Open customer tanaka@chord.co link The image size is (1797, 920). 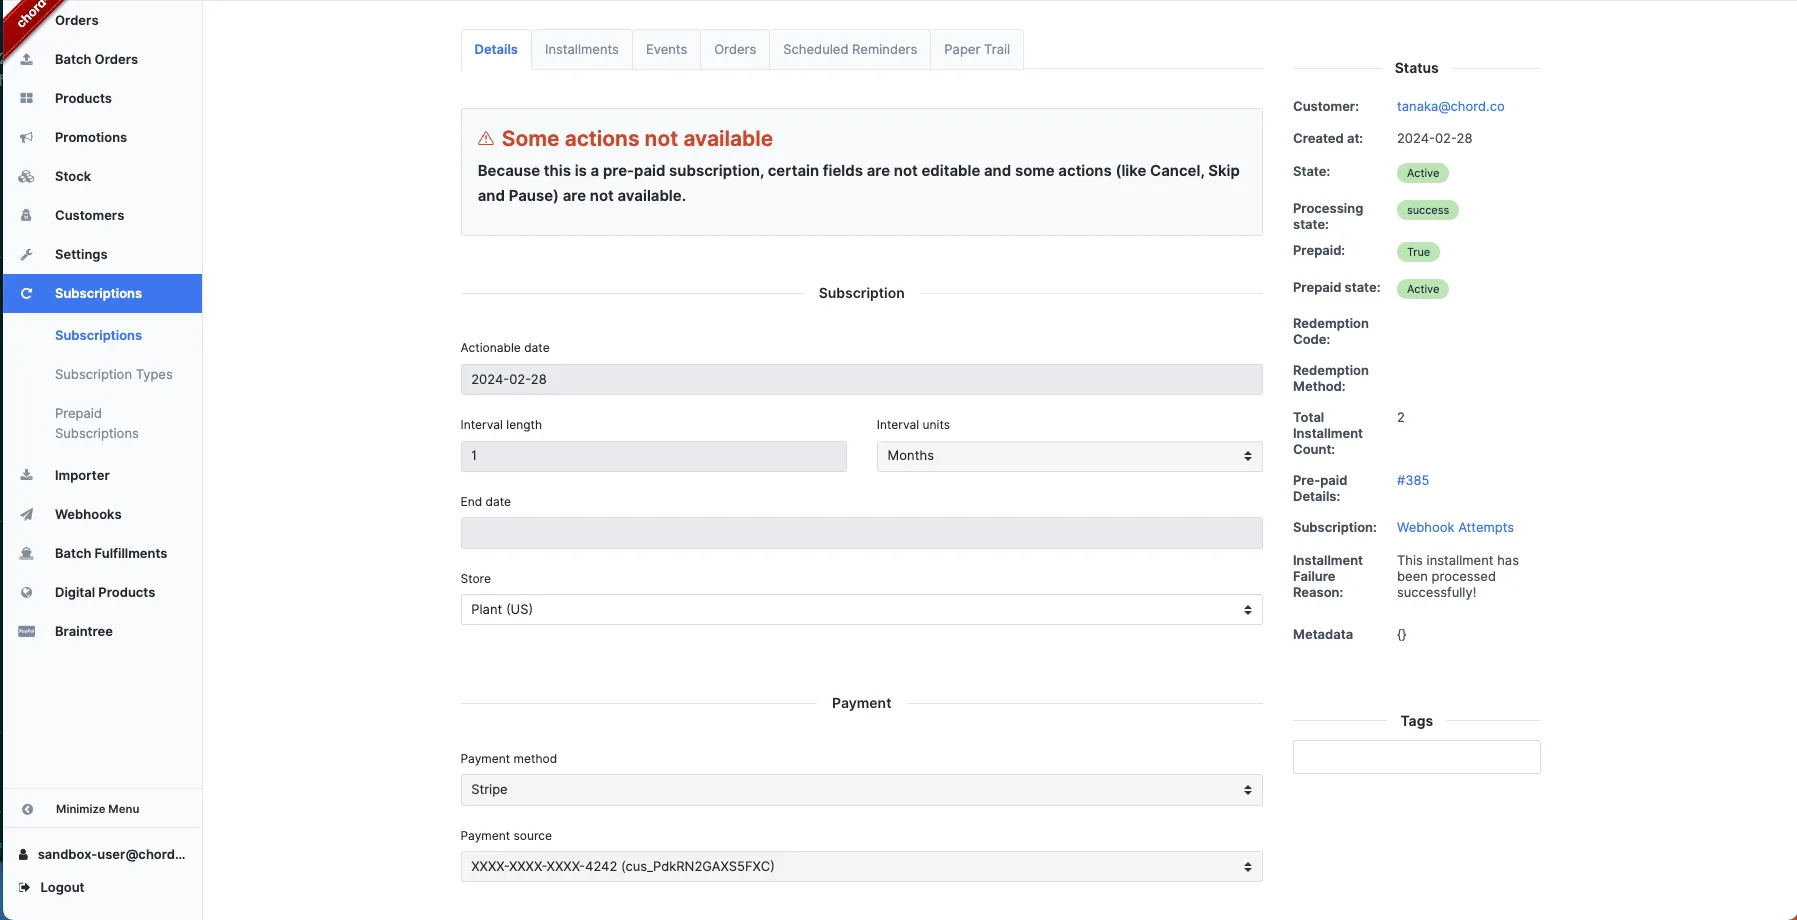tap(1450, 106)
